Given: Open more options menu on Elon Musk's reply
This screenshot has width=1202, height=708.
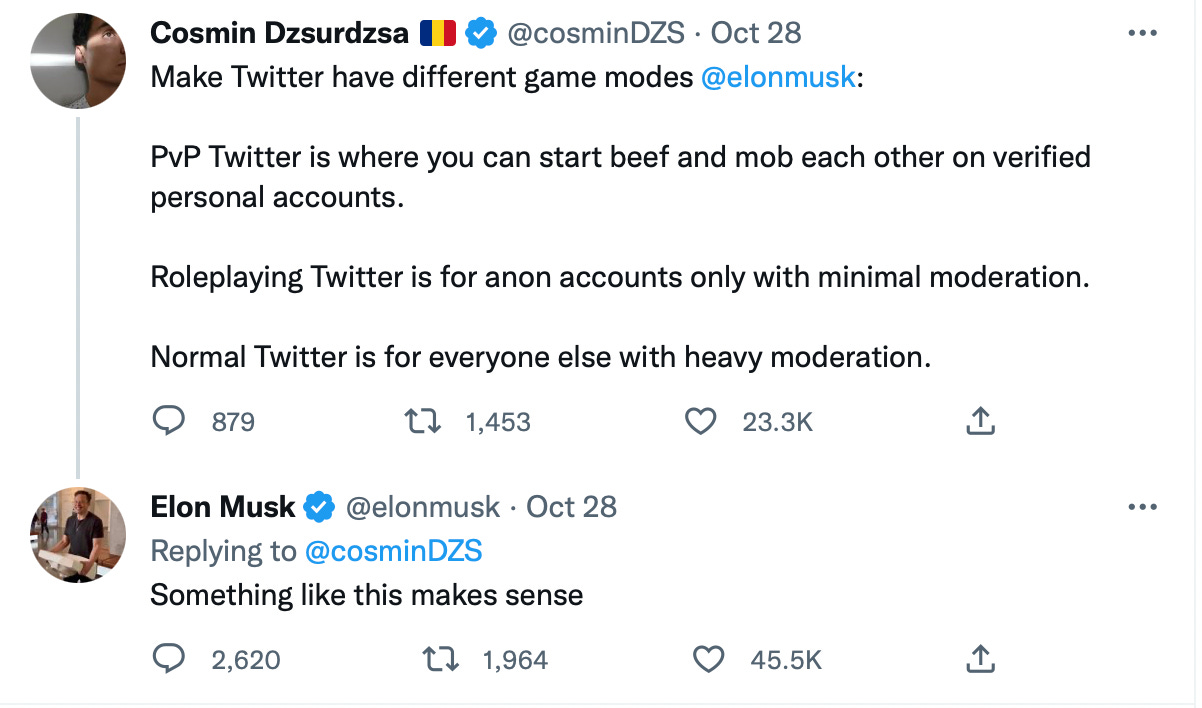Looking at the screenshot, I should pos(1141,507).
